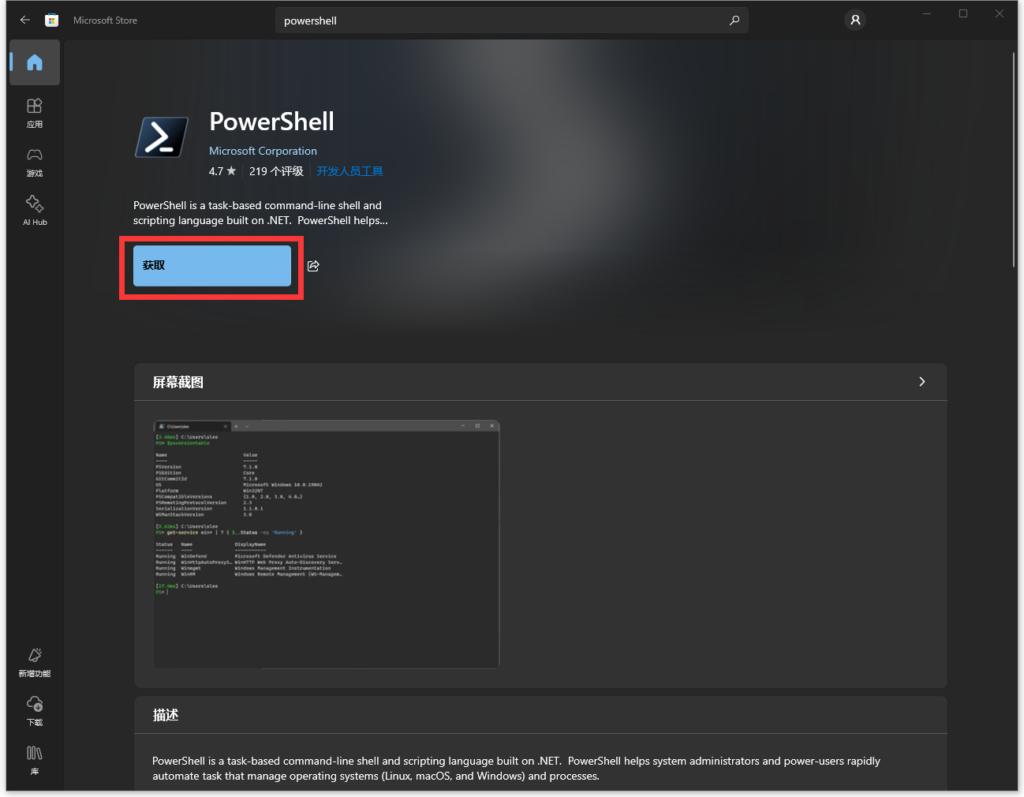Maximize the Microsoft Store window
This screenshot has height=797, width=1024.
tap(963, 14)
